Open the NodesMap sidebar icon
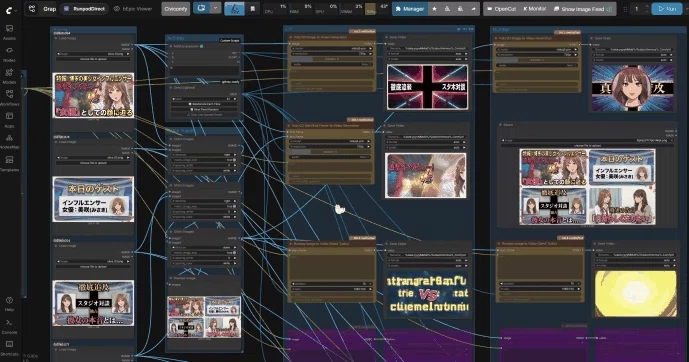The image size is (689, 362). [9, 141]
